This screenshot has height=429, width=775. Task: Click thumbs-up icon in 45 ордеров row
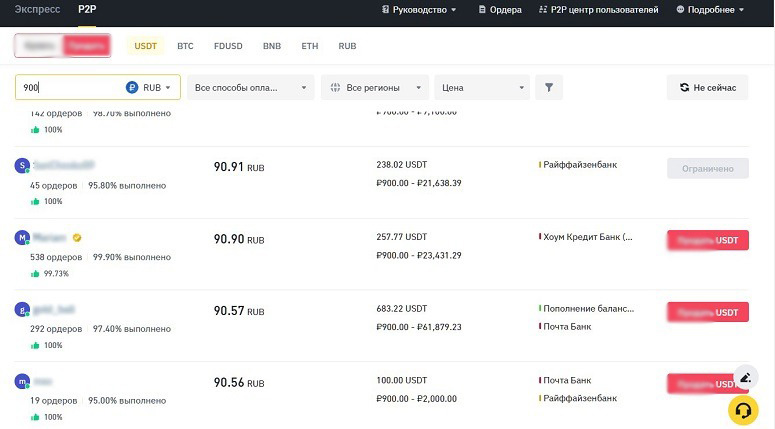(35, 201)
